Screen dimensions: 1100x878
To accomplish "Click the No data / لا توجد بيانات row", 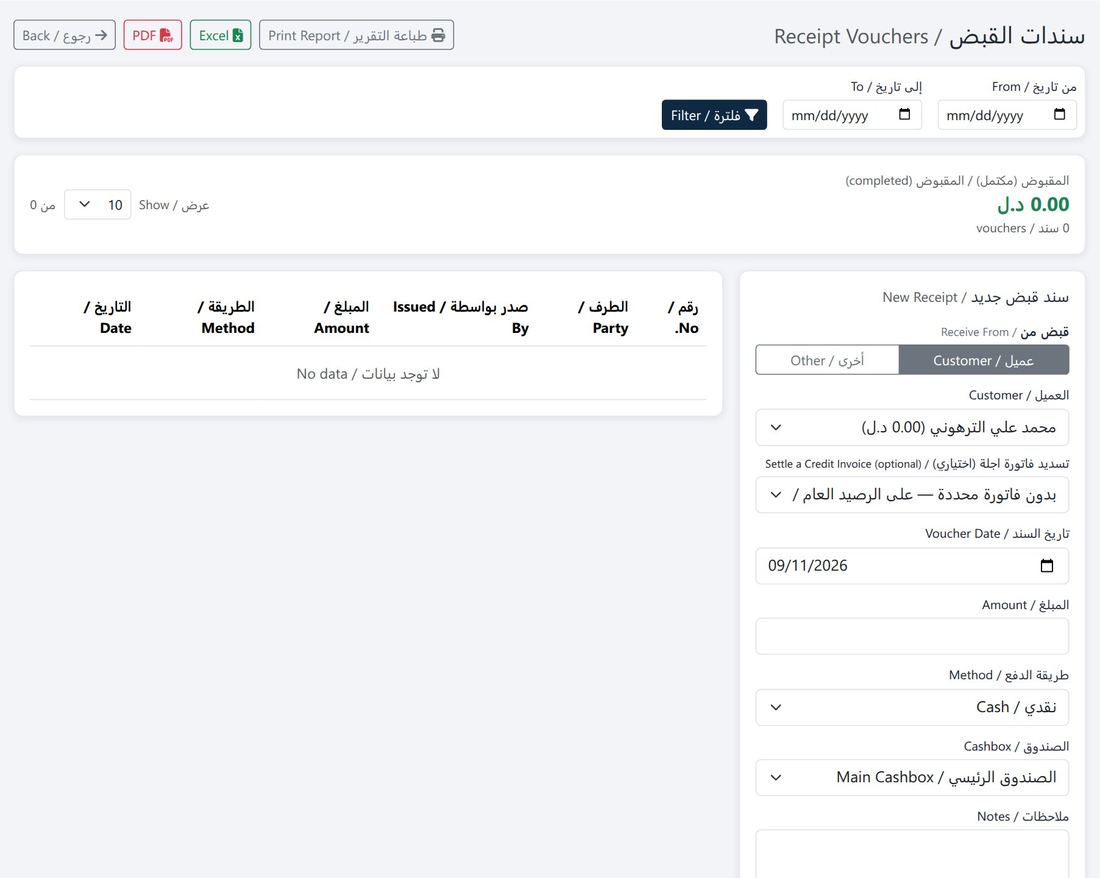I will click(x=368, y=374).
